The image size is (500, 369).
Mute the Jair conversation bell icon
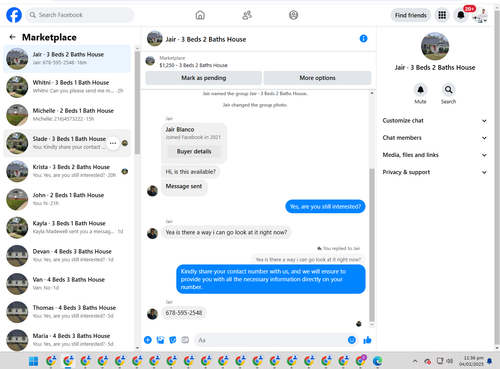click(x=420, y=90)
